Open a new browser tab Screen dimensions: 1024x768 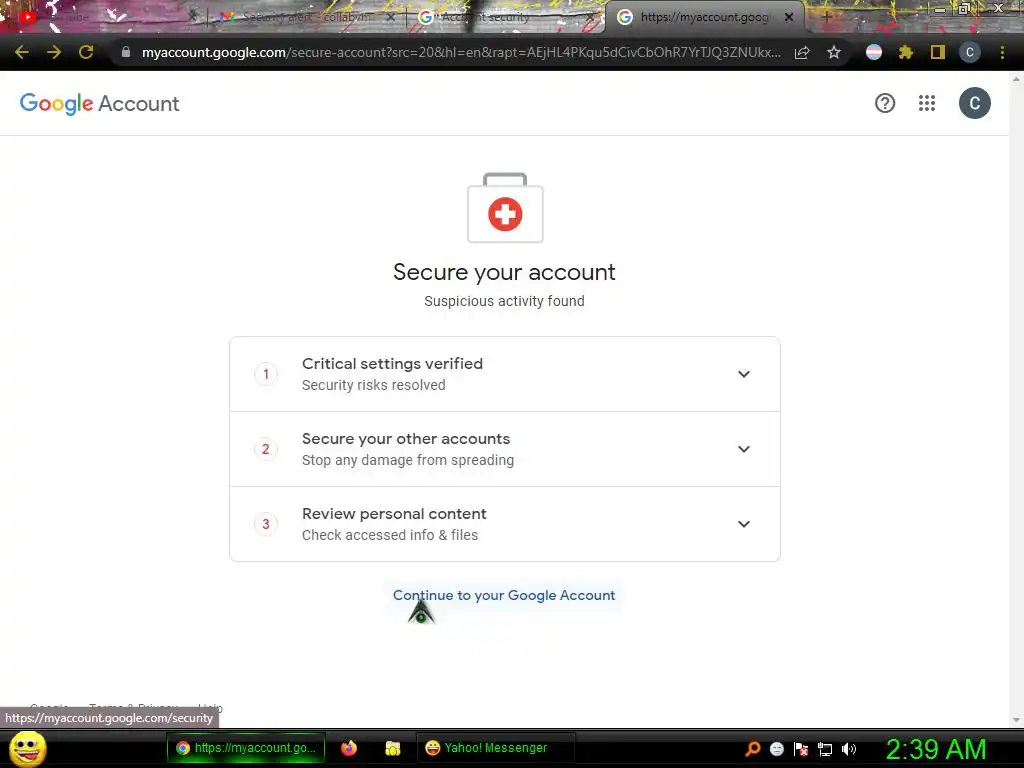coord(826,18)
